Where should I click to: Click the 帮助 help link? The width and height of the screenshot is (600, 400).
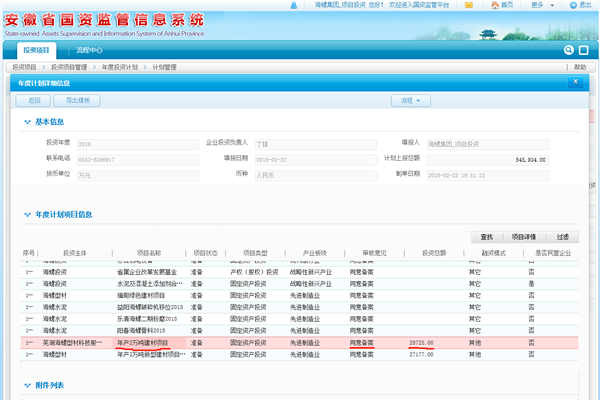579,66
